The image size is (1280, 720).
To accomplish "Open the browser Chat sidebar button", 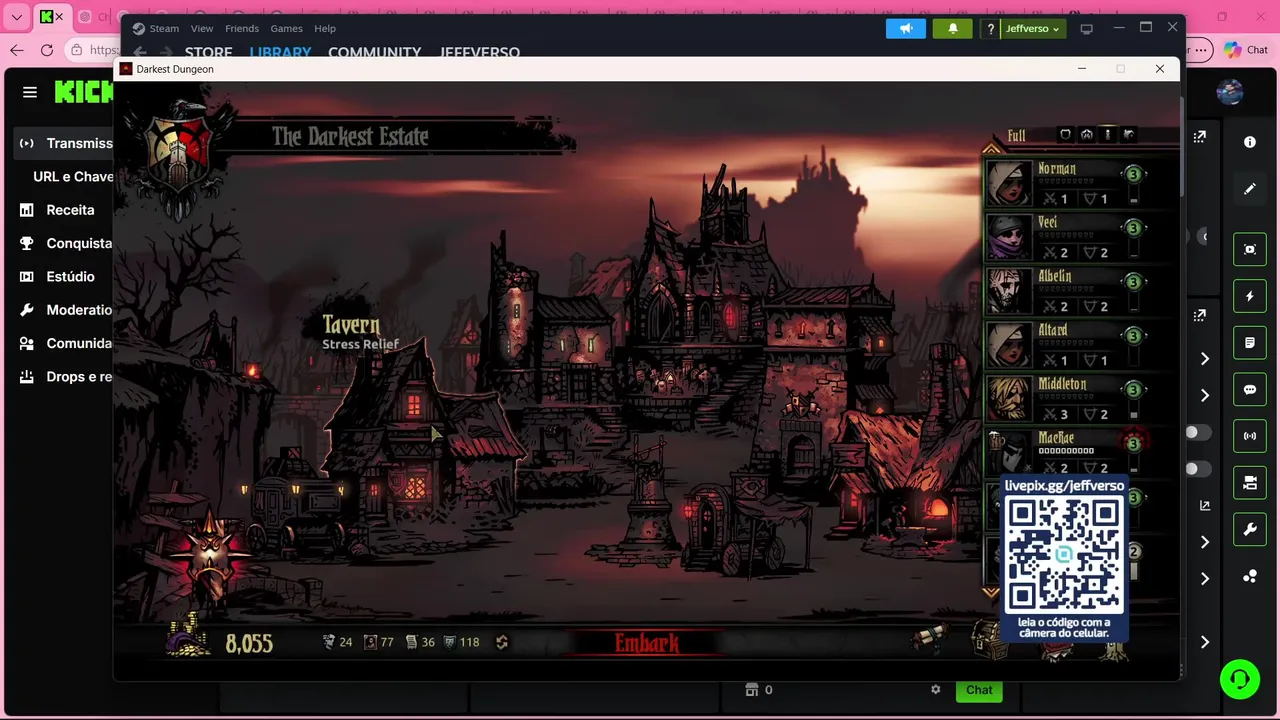I will tap(1246, 50).
